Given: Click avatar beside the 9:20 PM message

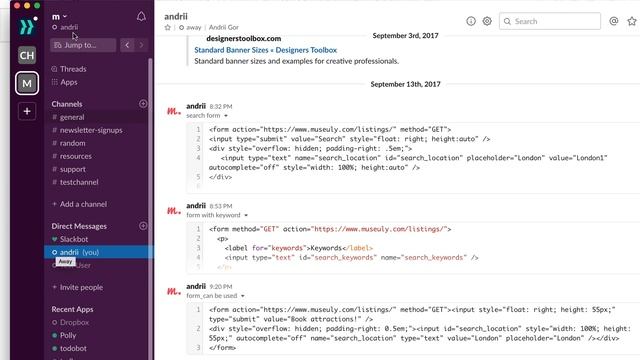Looking at the screenshot, I should (173, 291).
